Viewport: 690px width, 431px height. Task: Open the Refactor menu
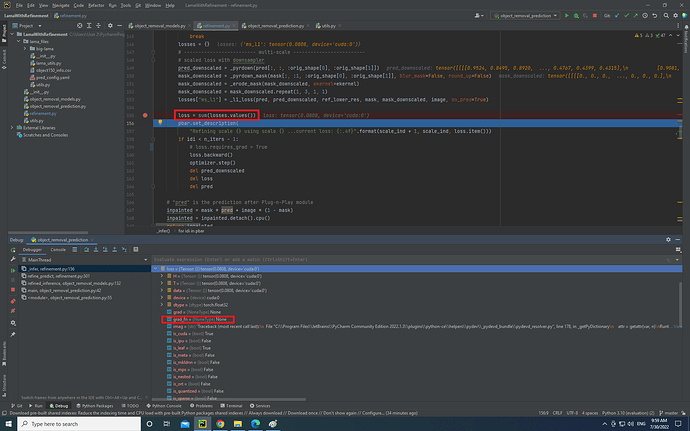[98, 5]
